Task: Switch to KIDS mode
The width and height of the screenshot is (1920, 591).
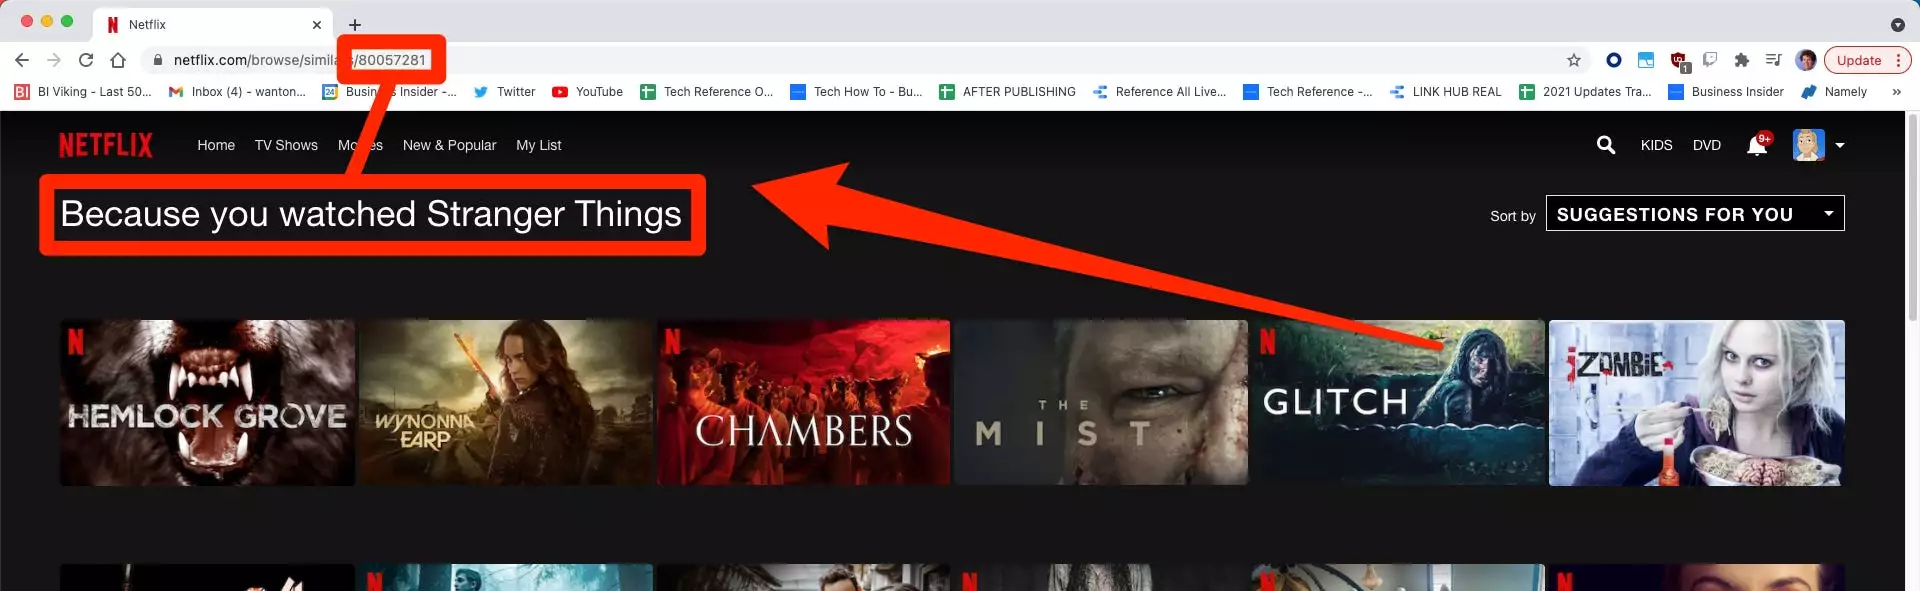Action: (x=1656, y=145)
